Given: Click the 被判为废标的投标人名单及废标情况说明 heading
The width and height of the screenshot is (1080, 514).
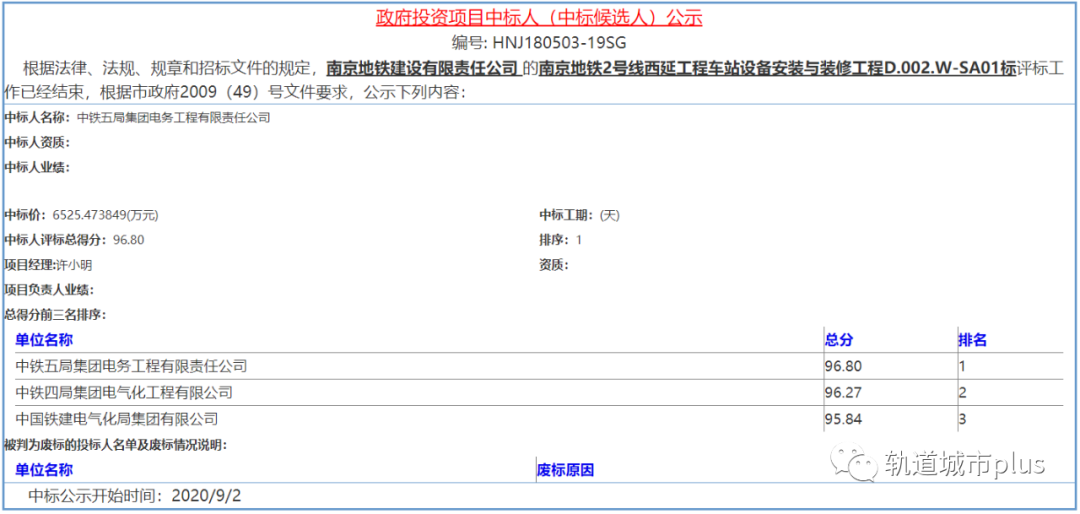Looking at the screenshot, I should 116,445.
